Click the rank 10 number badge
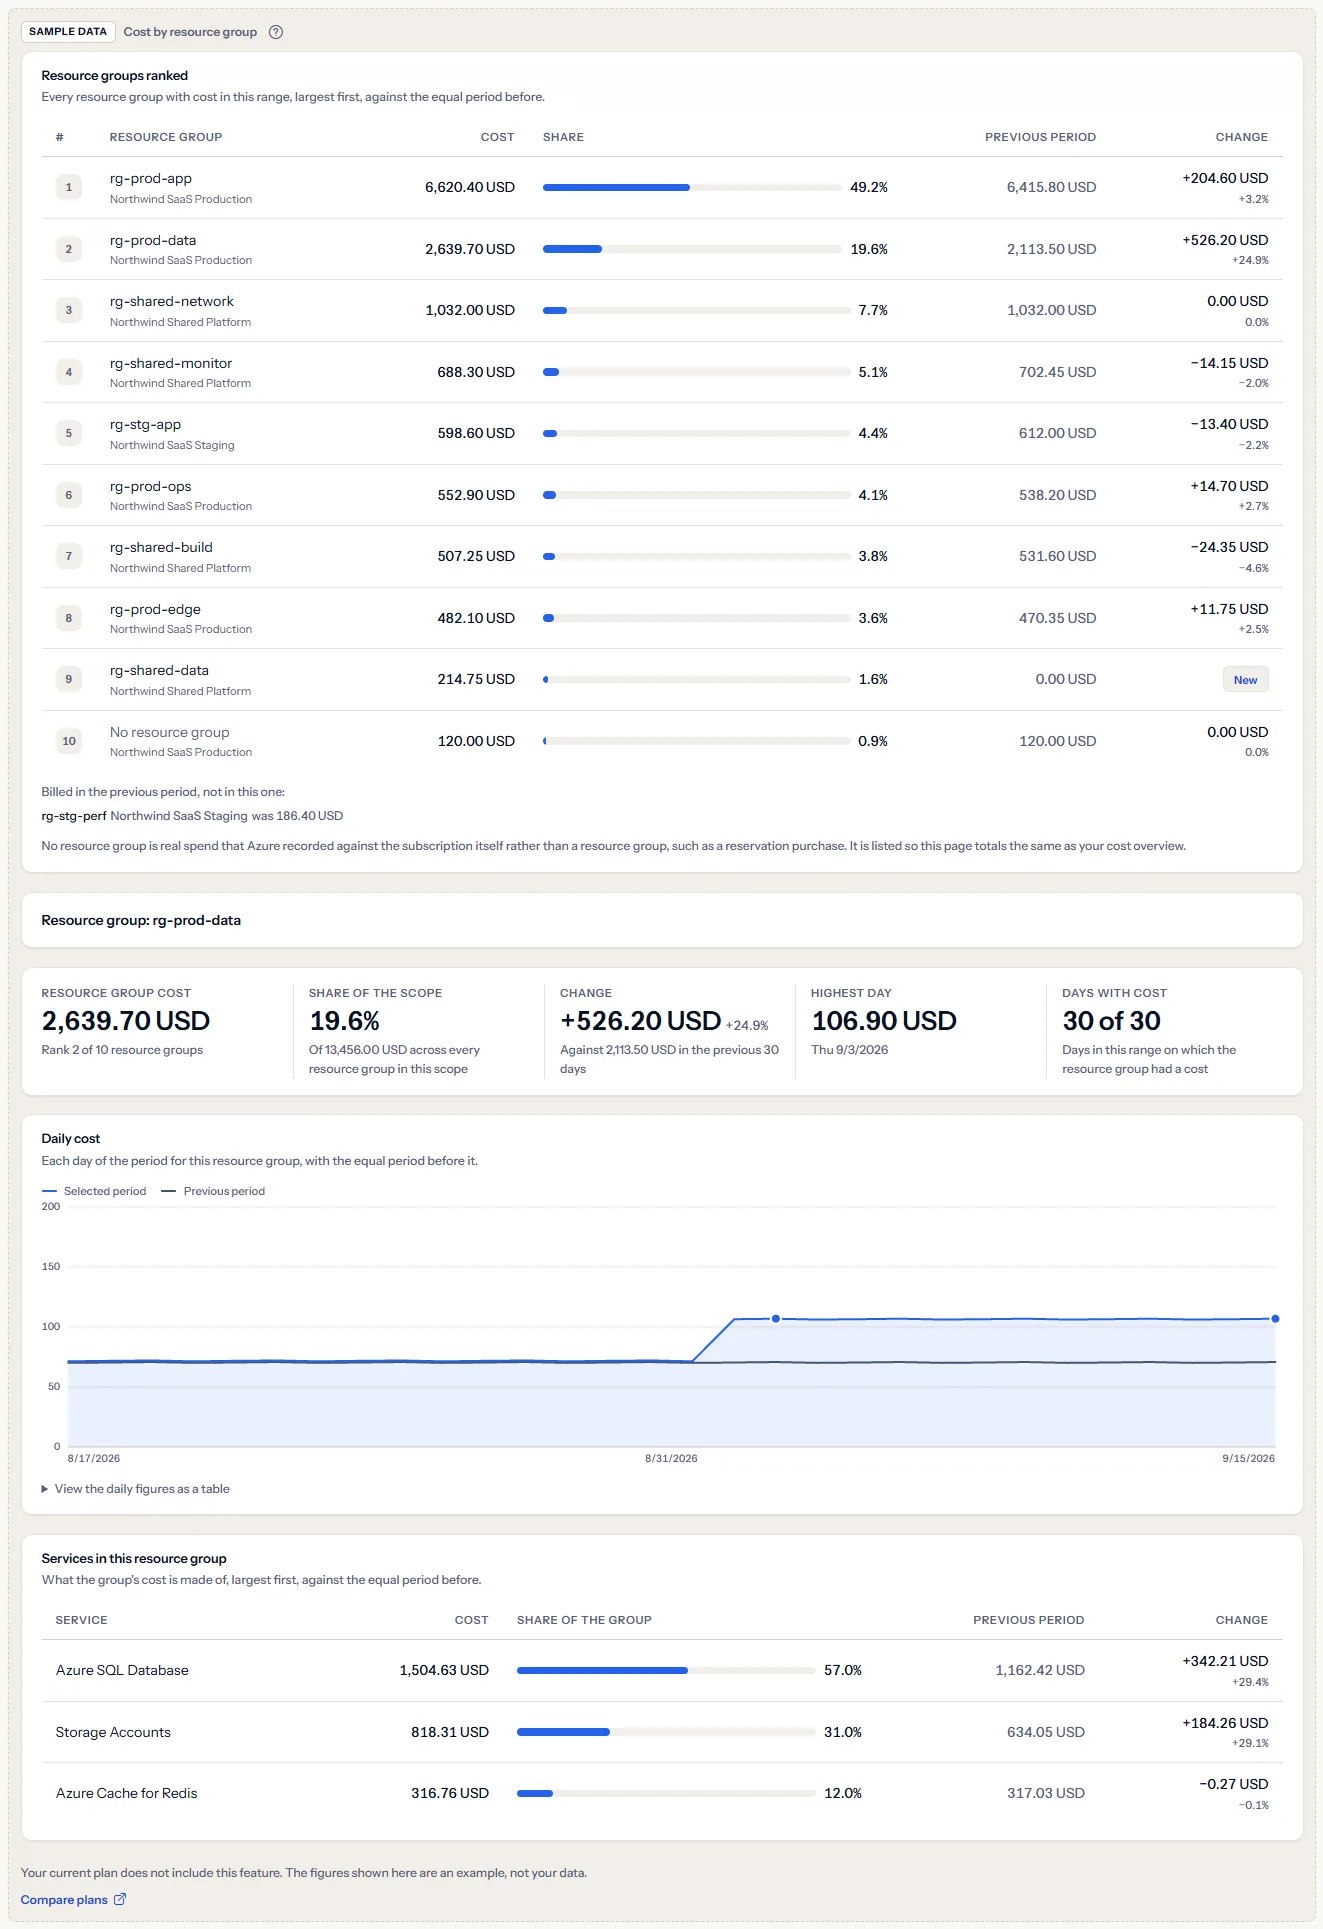Viewport: 1323px width, 1929px height. click(x=69, y=741)
